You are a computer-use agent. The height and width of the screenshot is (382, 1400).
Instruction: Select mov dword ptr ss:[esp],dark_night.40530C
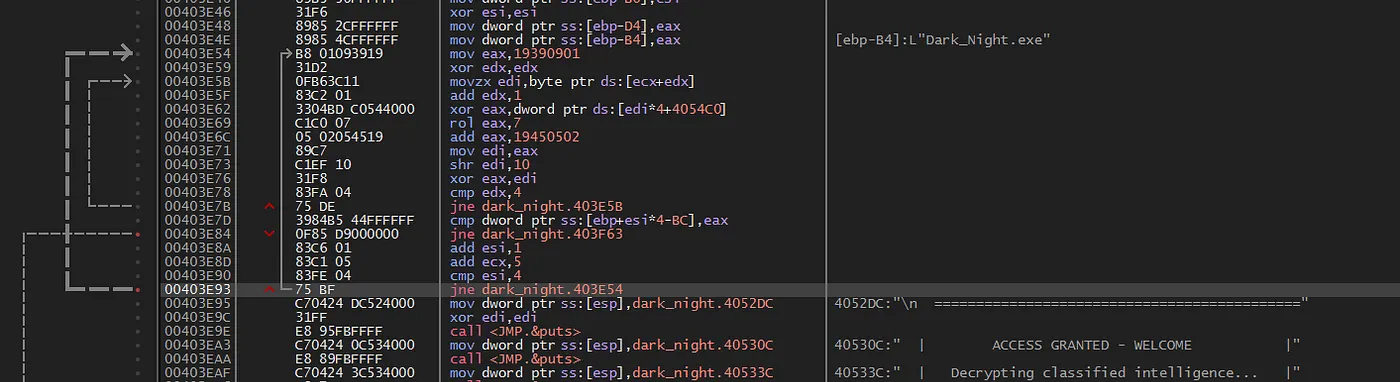click(x=611, y=344)
